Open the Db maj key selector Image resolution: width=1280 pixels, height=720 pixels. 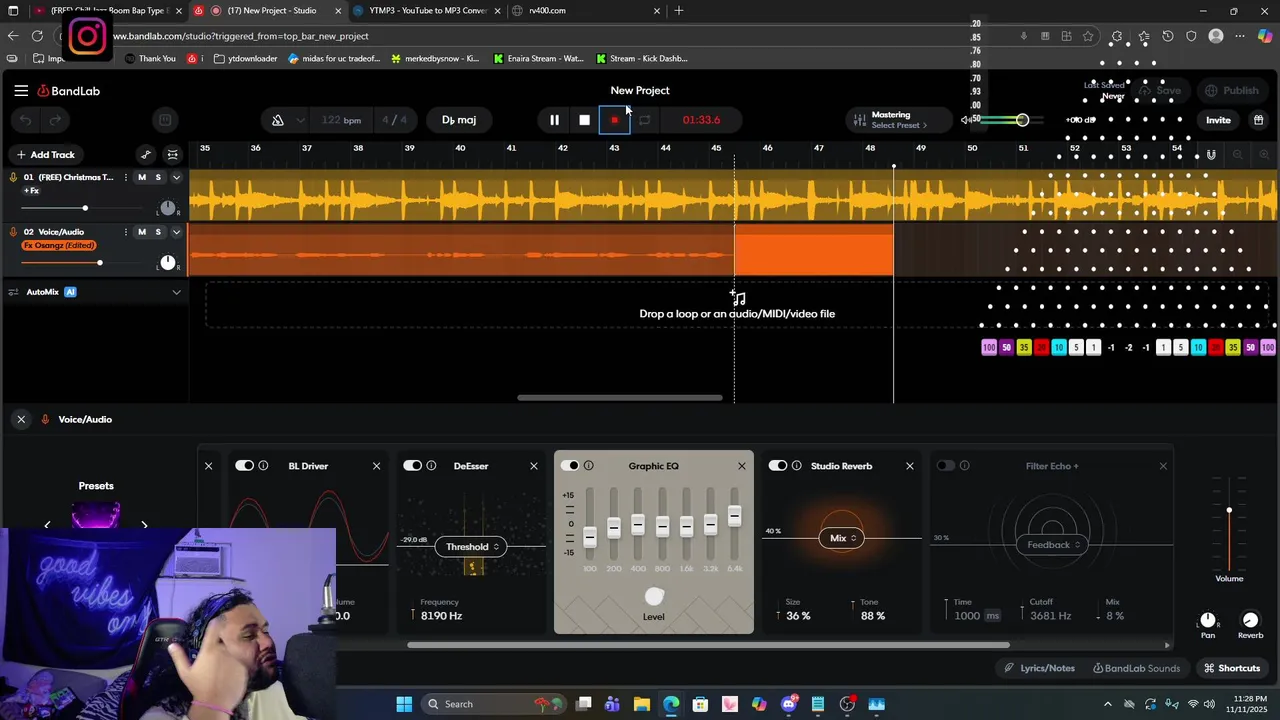coord(459,120)
